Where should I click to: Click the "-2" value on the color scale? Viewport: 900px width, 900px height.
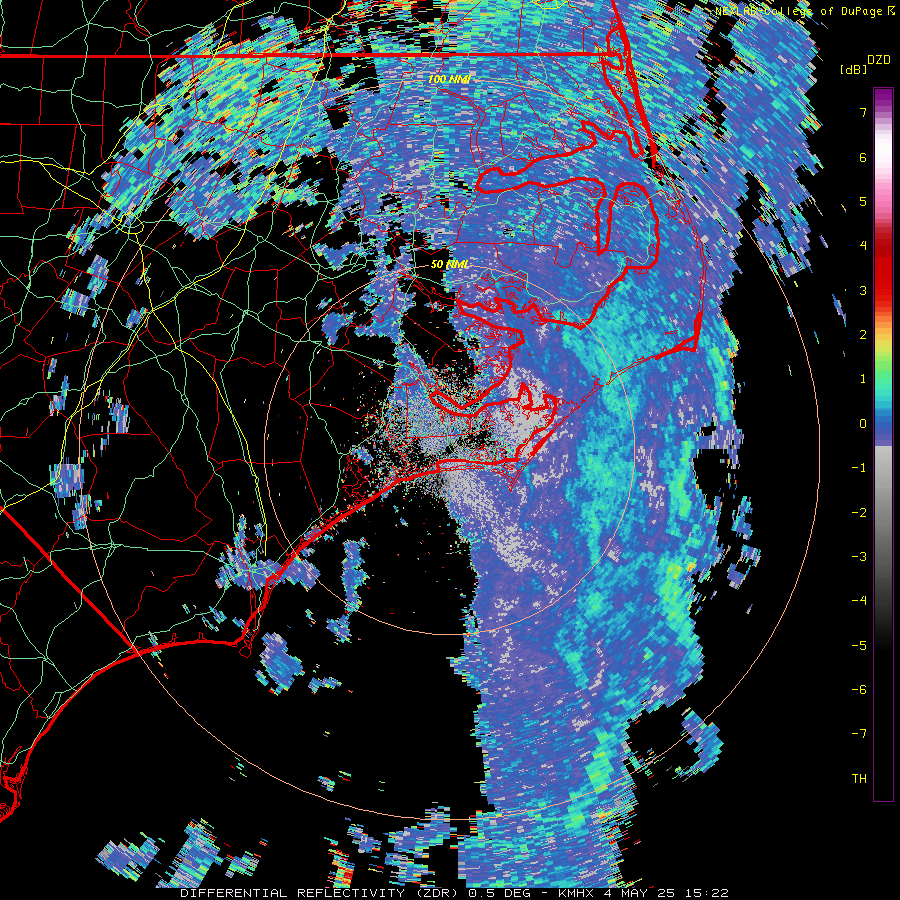tap(859, 512)
